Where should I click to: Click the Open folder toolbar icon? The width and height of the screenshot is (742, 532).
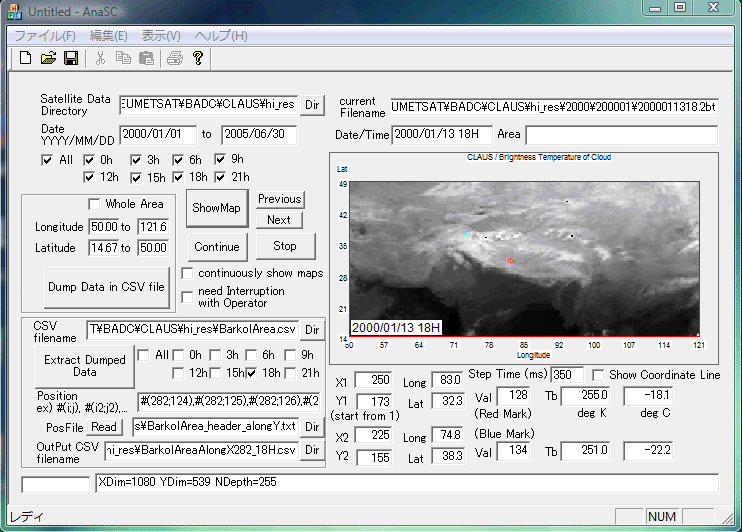(x=48, y=59)
